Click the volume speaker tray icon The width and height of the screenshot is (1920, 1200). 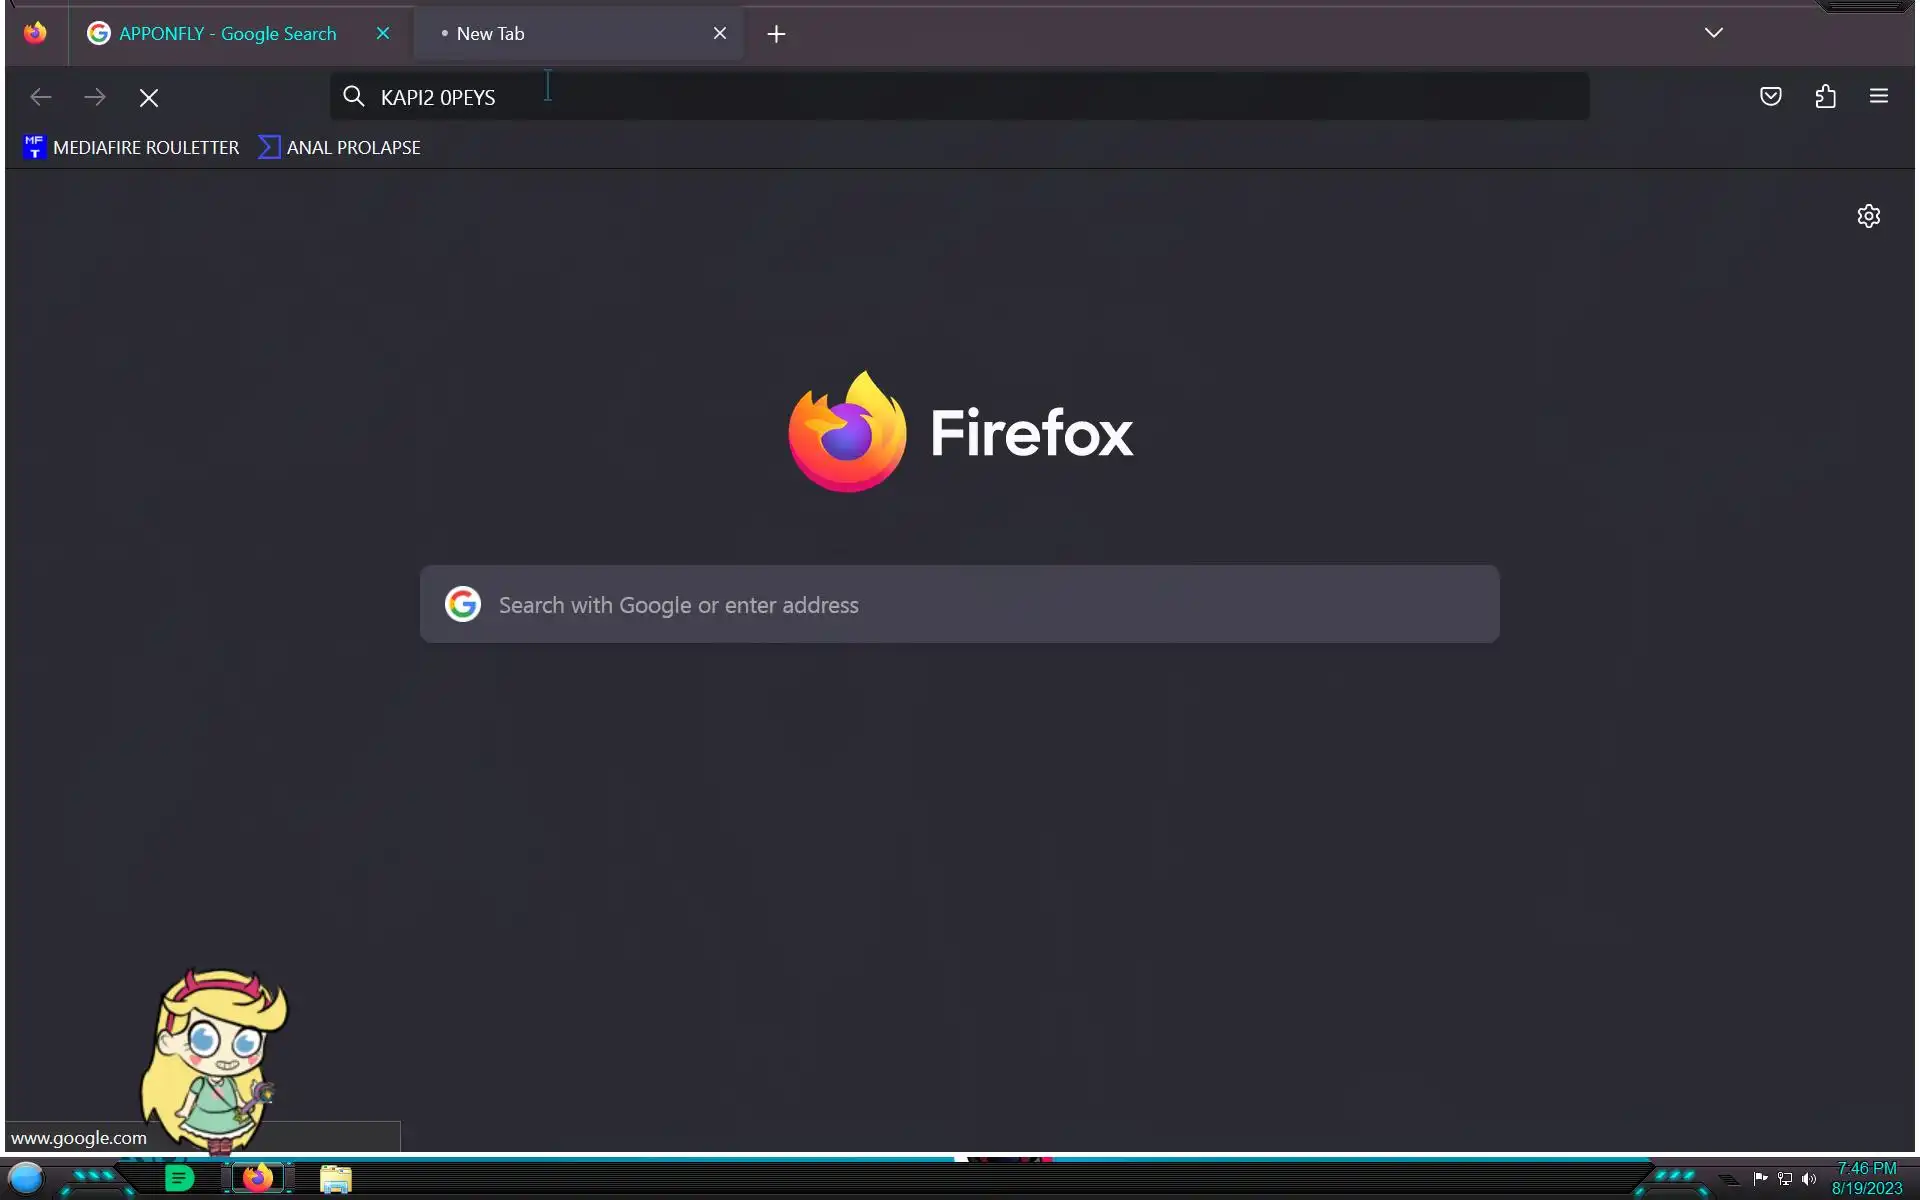click(1808, 1179)
